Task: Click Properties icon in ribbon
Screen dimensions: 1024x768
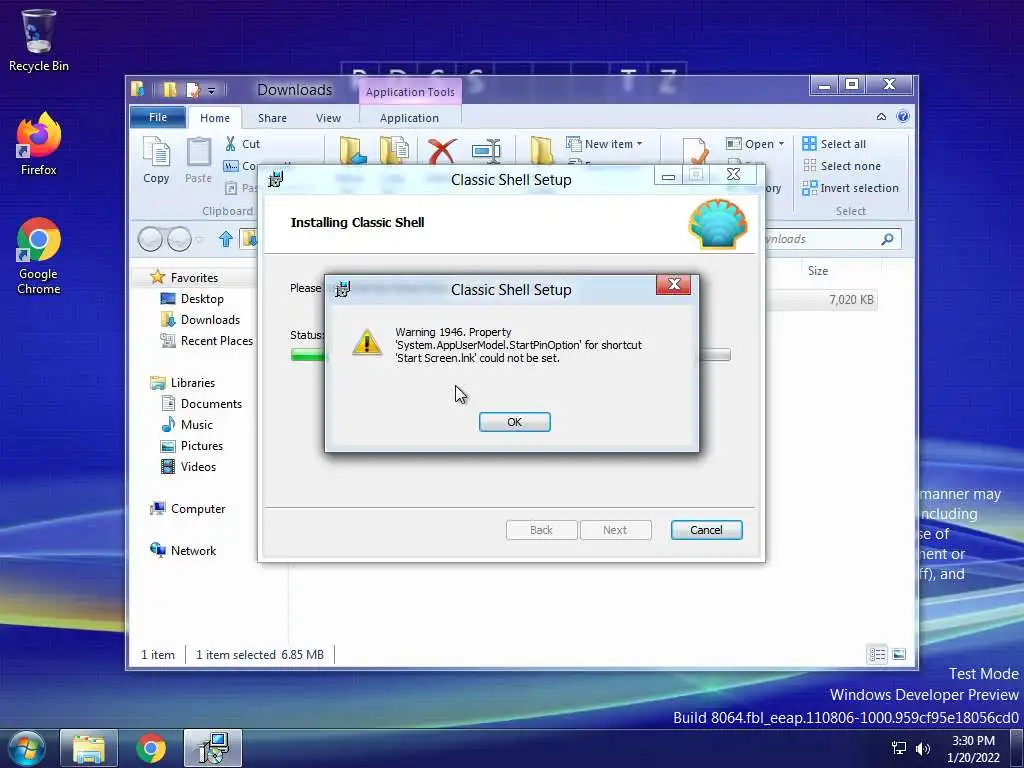Action: pyautogui.click(x=695, y=152)
